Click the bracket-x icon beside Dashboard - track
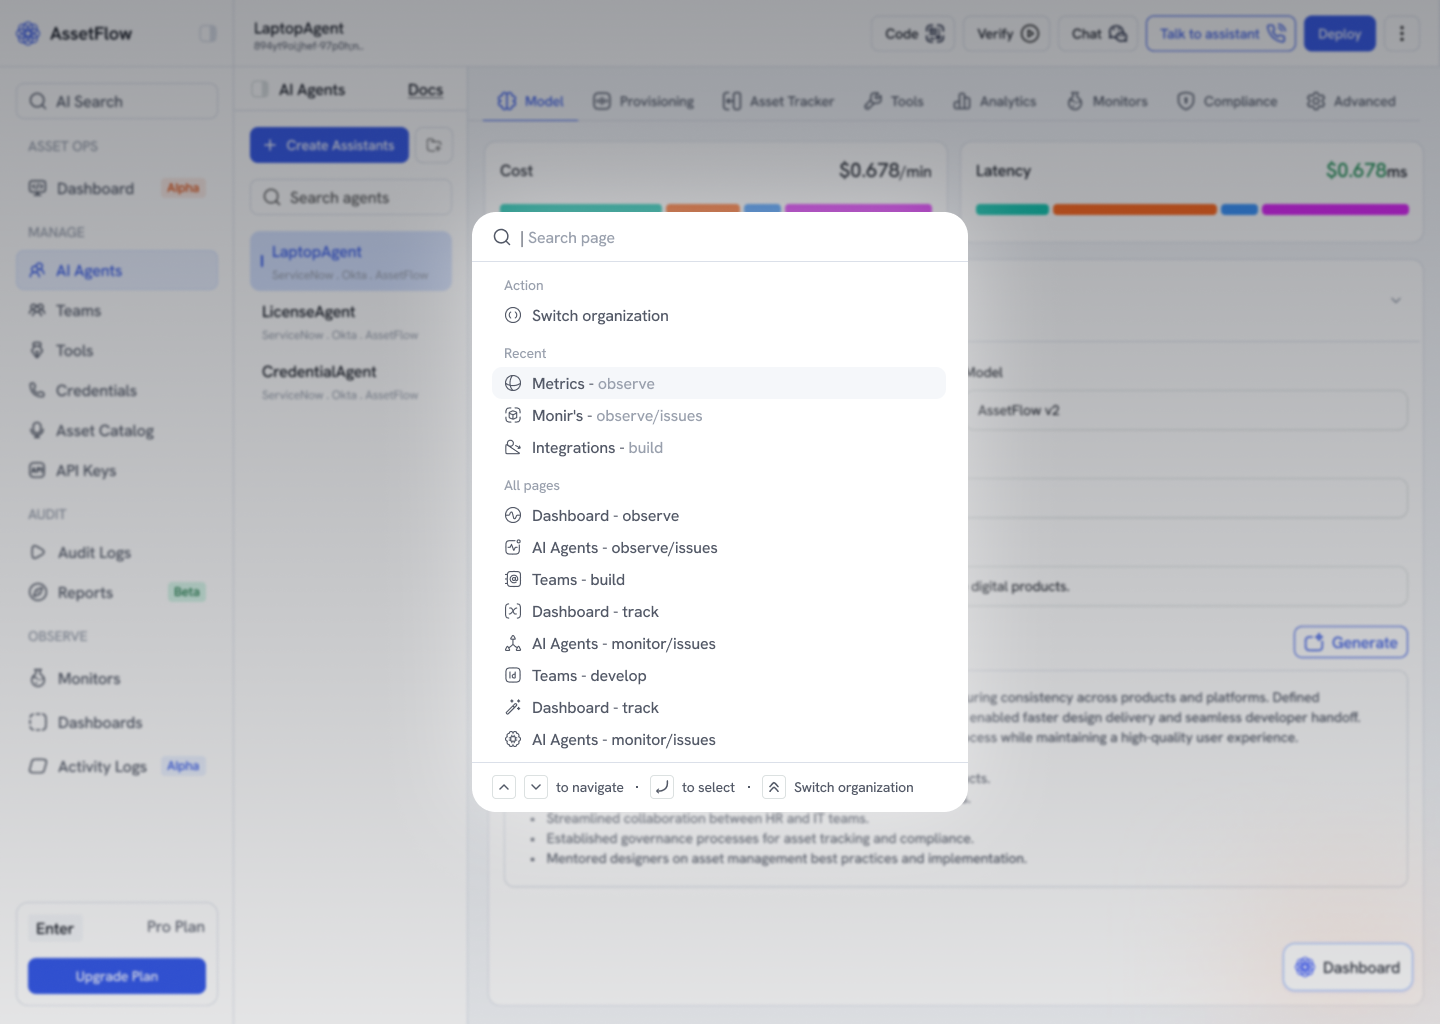 (513, 611)
